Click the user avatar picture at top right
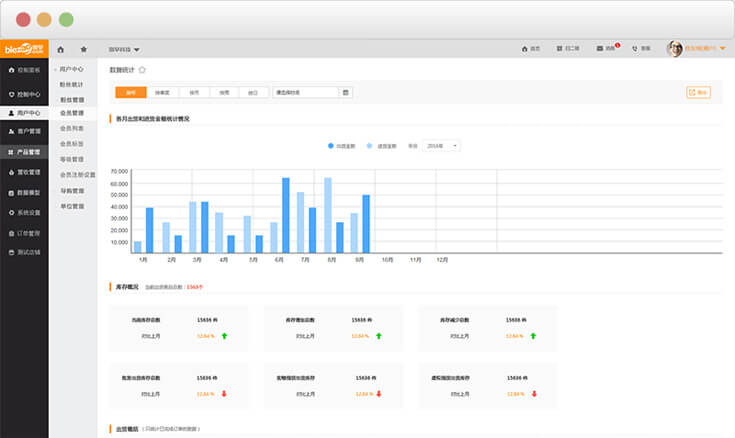This screenshot has height=438, width=735. (675, 48)
